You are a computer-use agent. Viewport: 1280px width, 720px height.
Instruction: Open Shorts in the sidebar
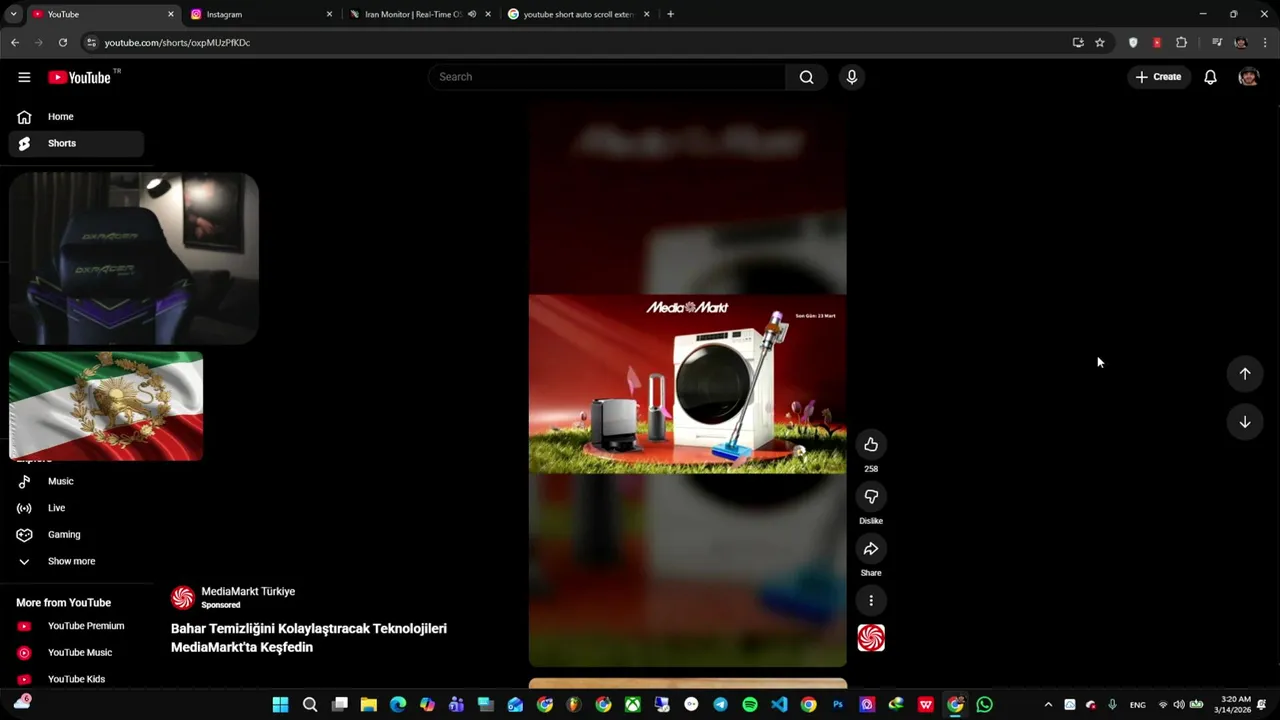pyautogui.click(x=77, y=143)
